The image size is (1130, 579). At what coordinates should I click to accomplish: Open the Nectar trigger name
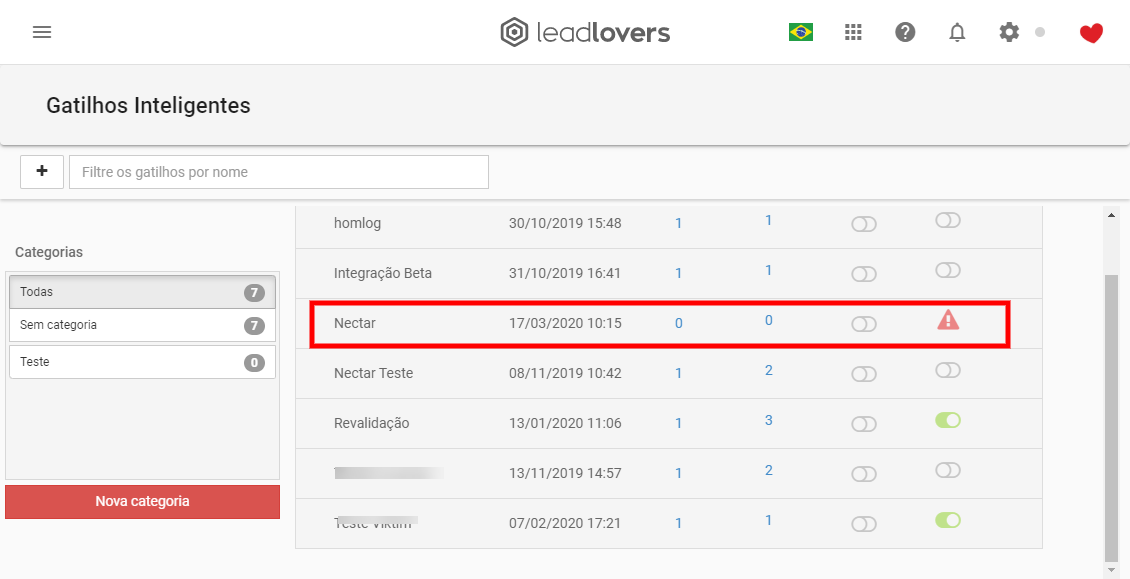coord(355,323)
